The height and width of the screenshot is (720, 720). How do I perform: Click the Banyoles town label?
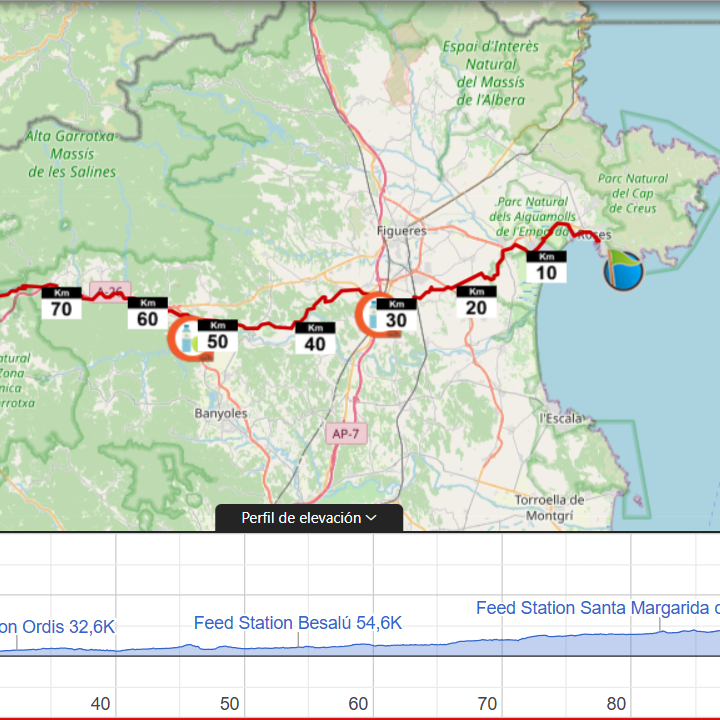[220, 413]
